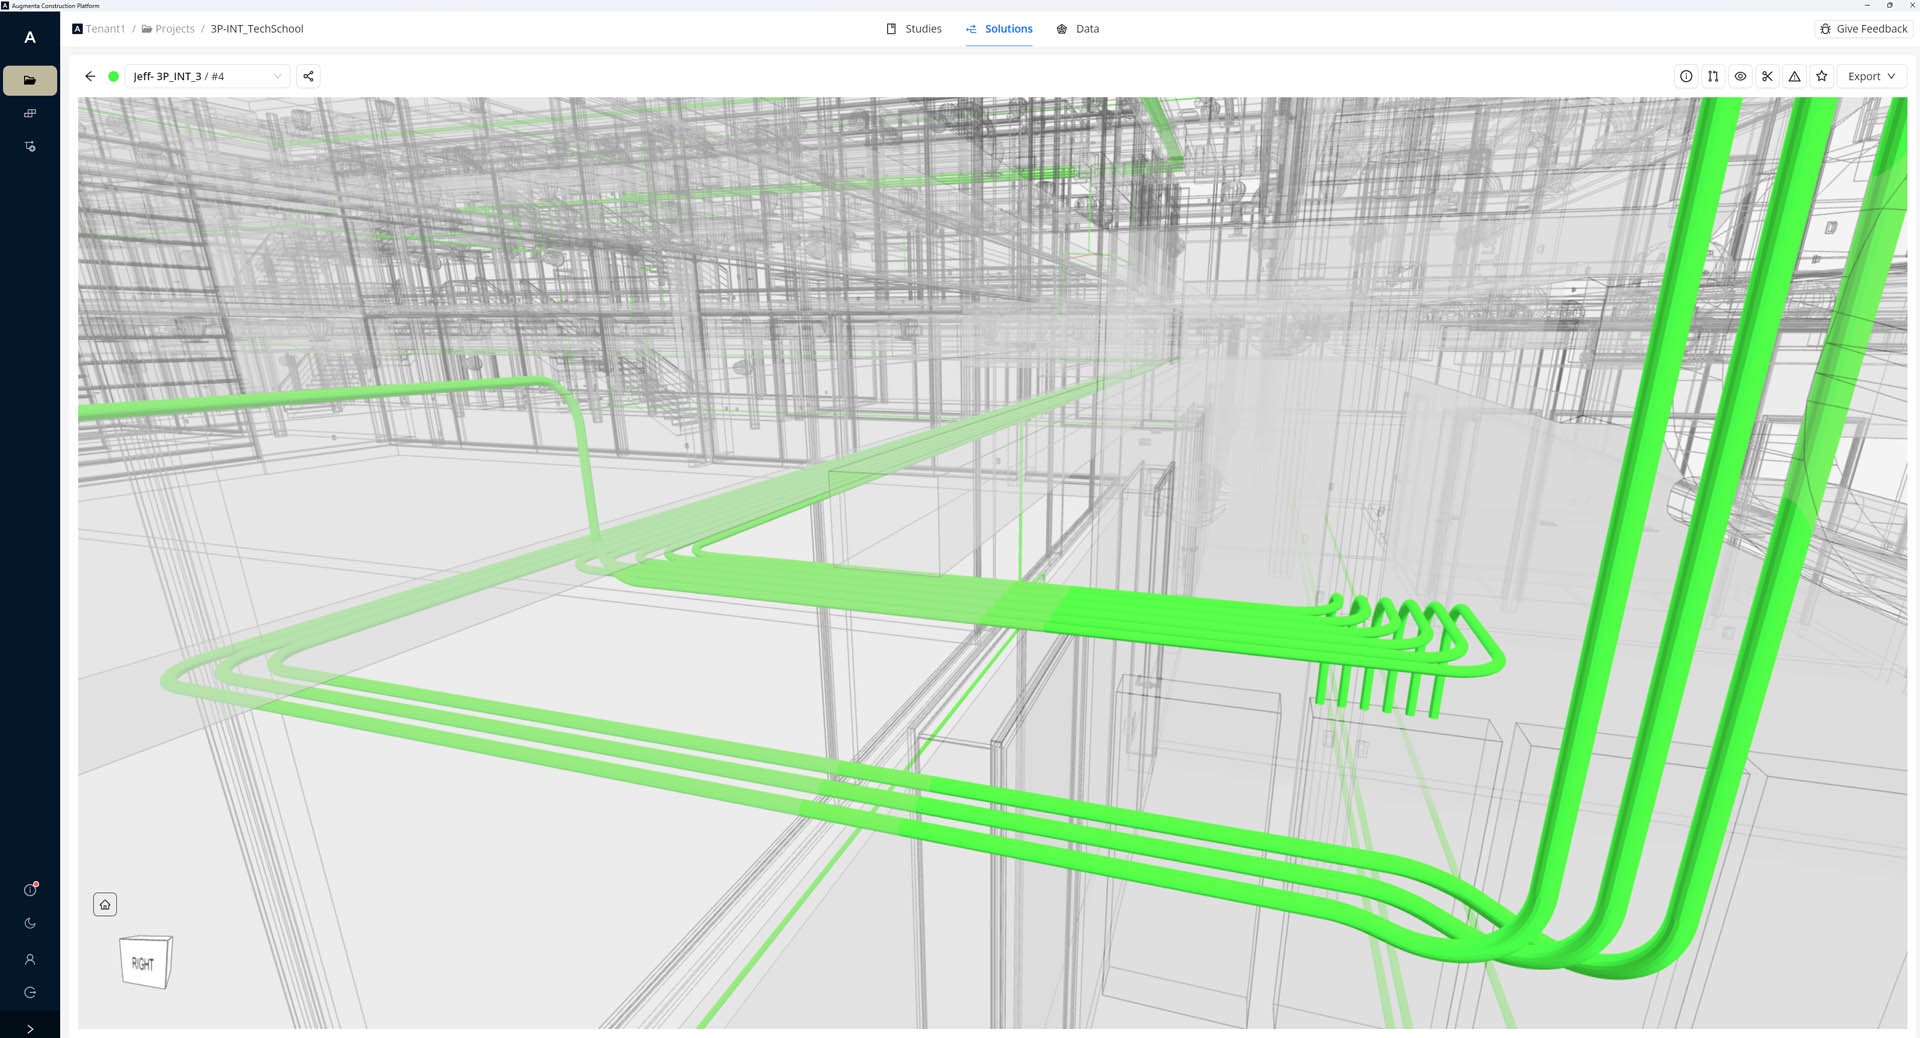Click the logout icon in sidebar
1920x1038 pixels.
pyautogui.click(x=30, y=993)
